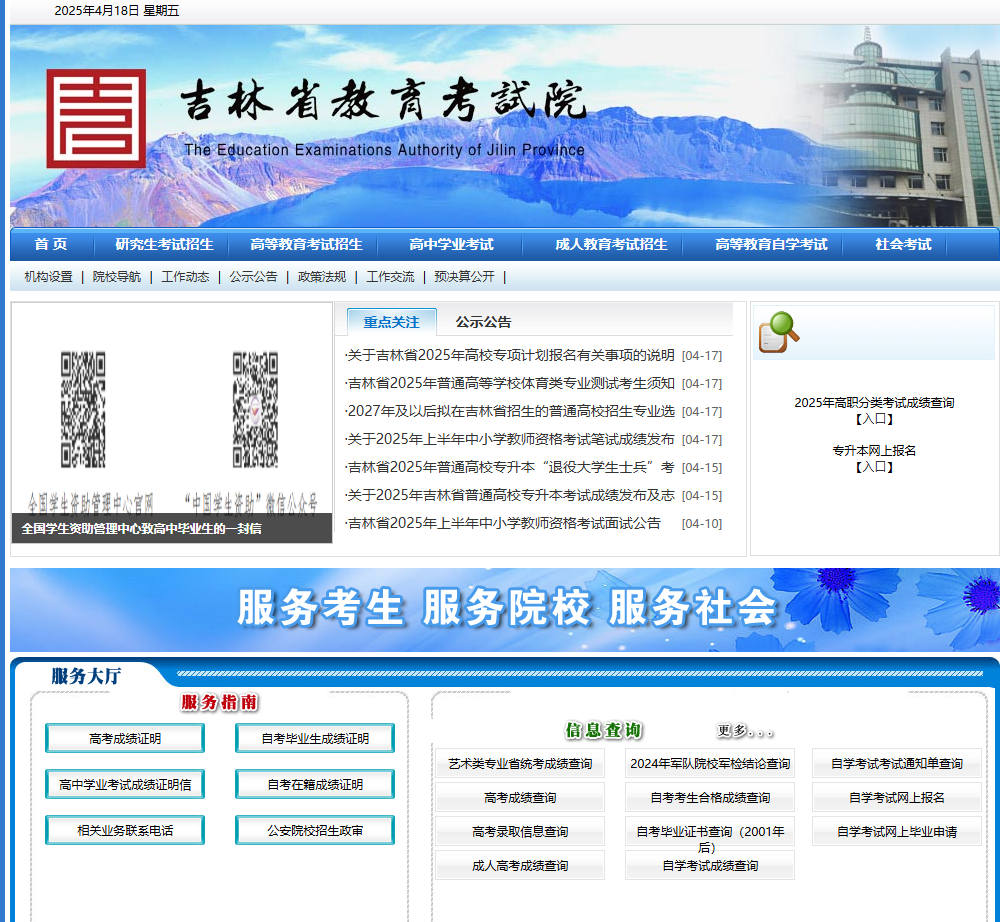Select 首页 in the navigation bar
Screen dimensions: 1004x922
click(x=49, y=243)
